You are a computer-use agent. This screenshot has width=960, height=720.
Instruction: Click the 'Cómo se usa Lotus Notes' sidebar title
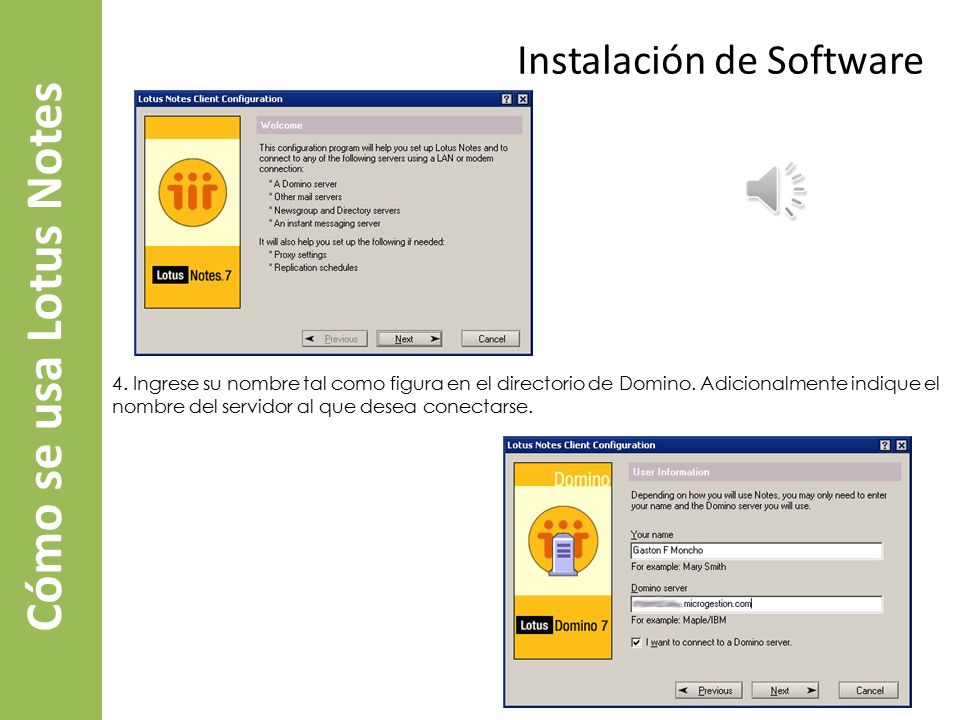[x=45, y=356]
